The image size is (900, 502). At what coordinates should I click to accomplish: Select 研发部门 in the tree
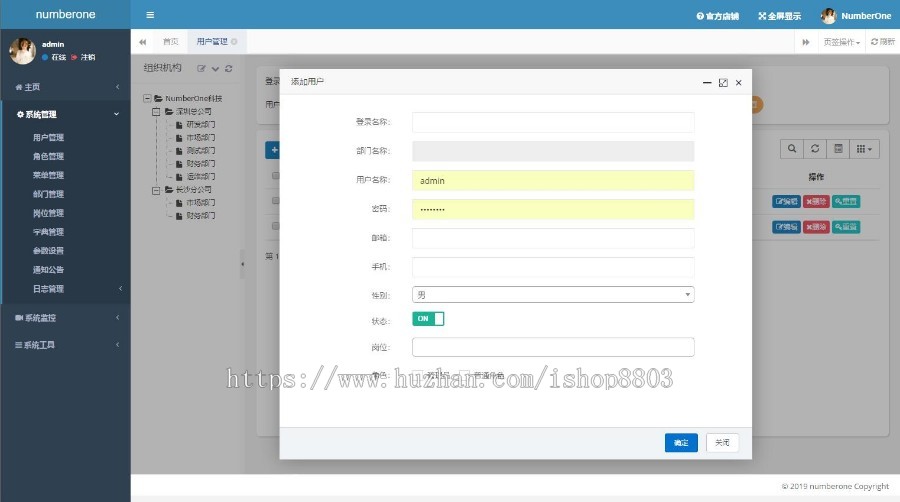click(200, 124)
